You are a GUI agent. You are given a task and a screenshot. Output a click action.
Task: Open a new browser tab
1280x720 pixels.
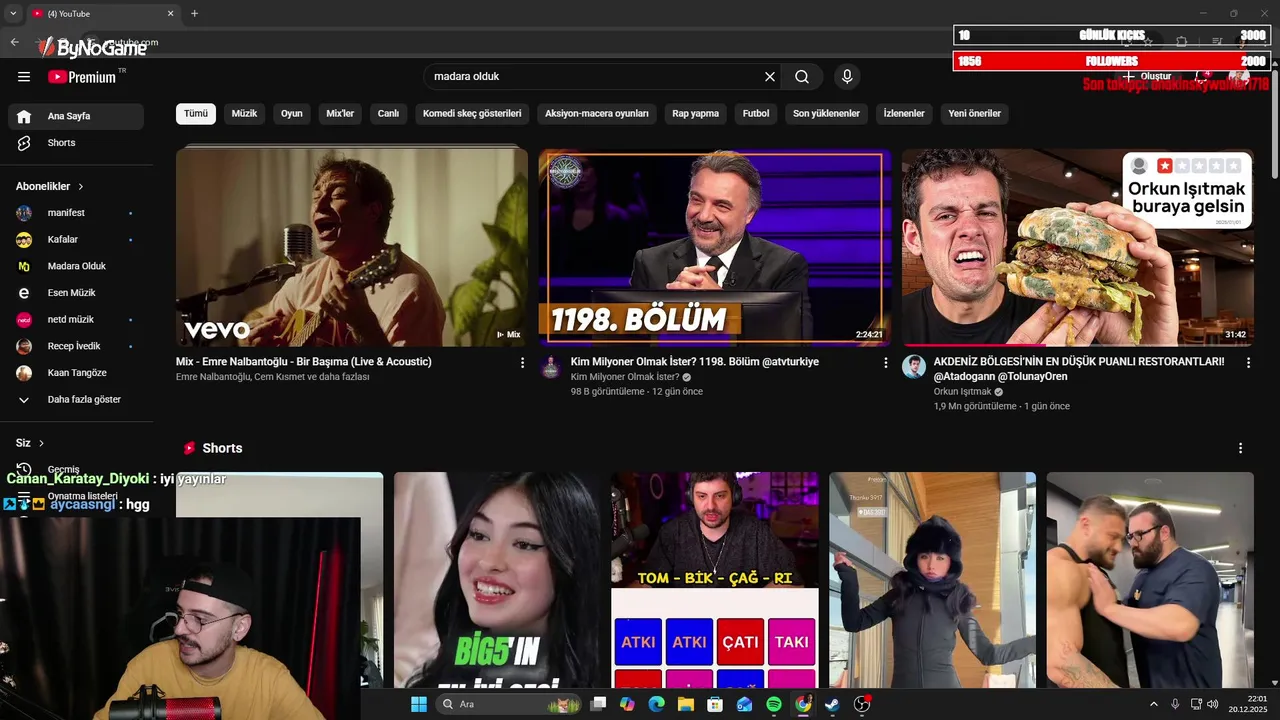pyautogui.click(x=194, y=13)
